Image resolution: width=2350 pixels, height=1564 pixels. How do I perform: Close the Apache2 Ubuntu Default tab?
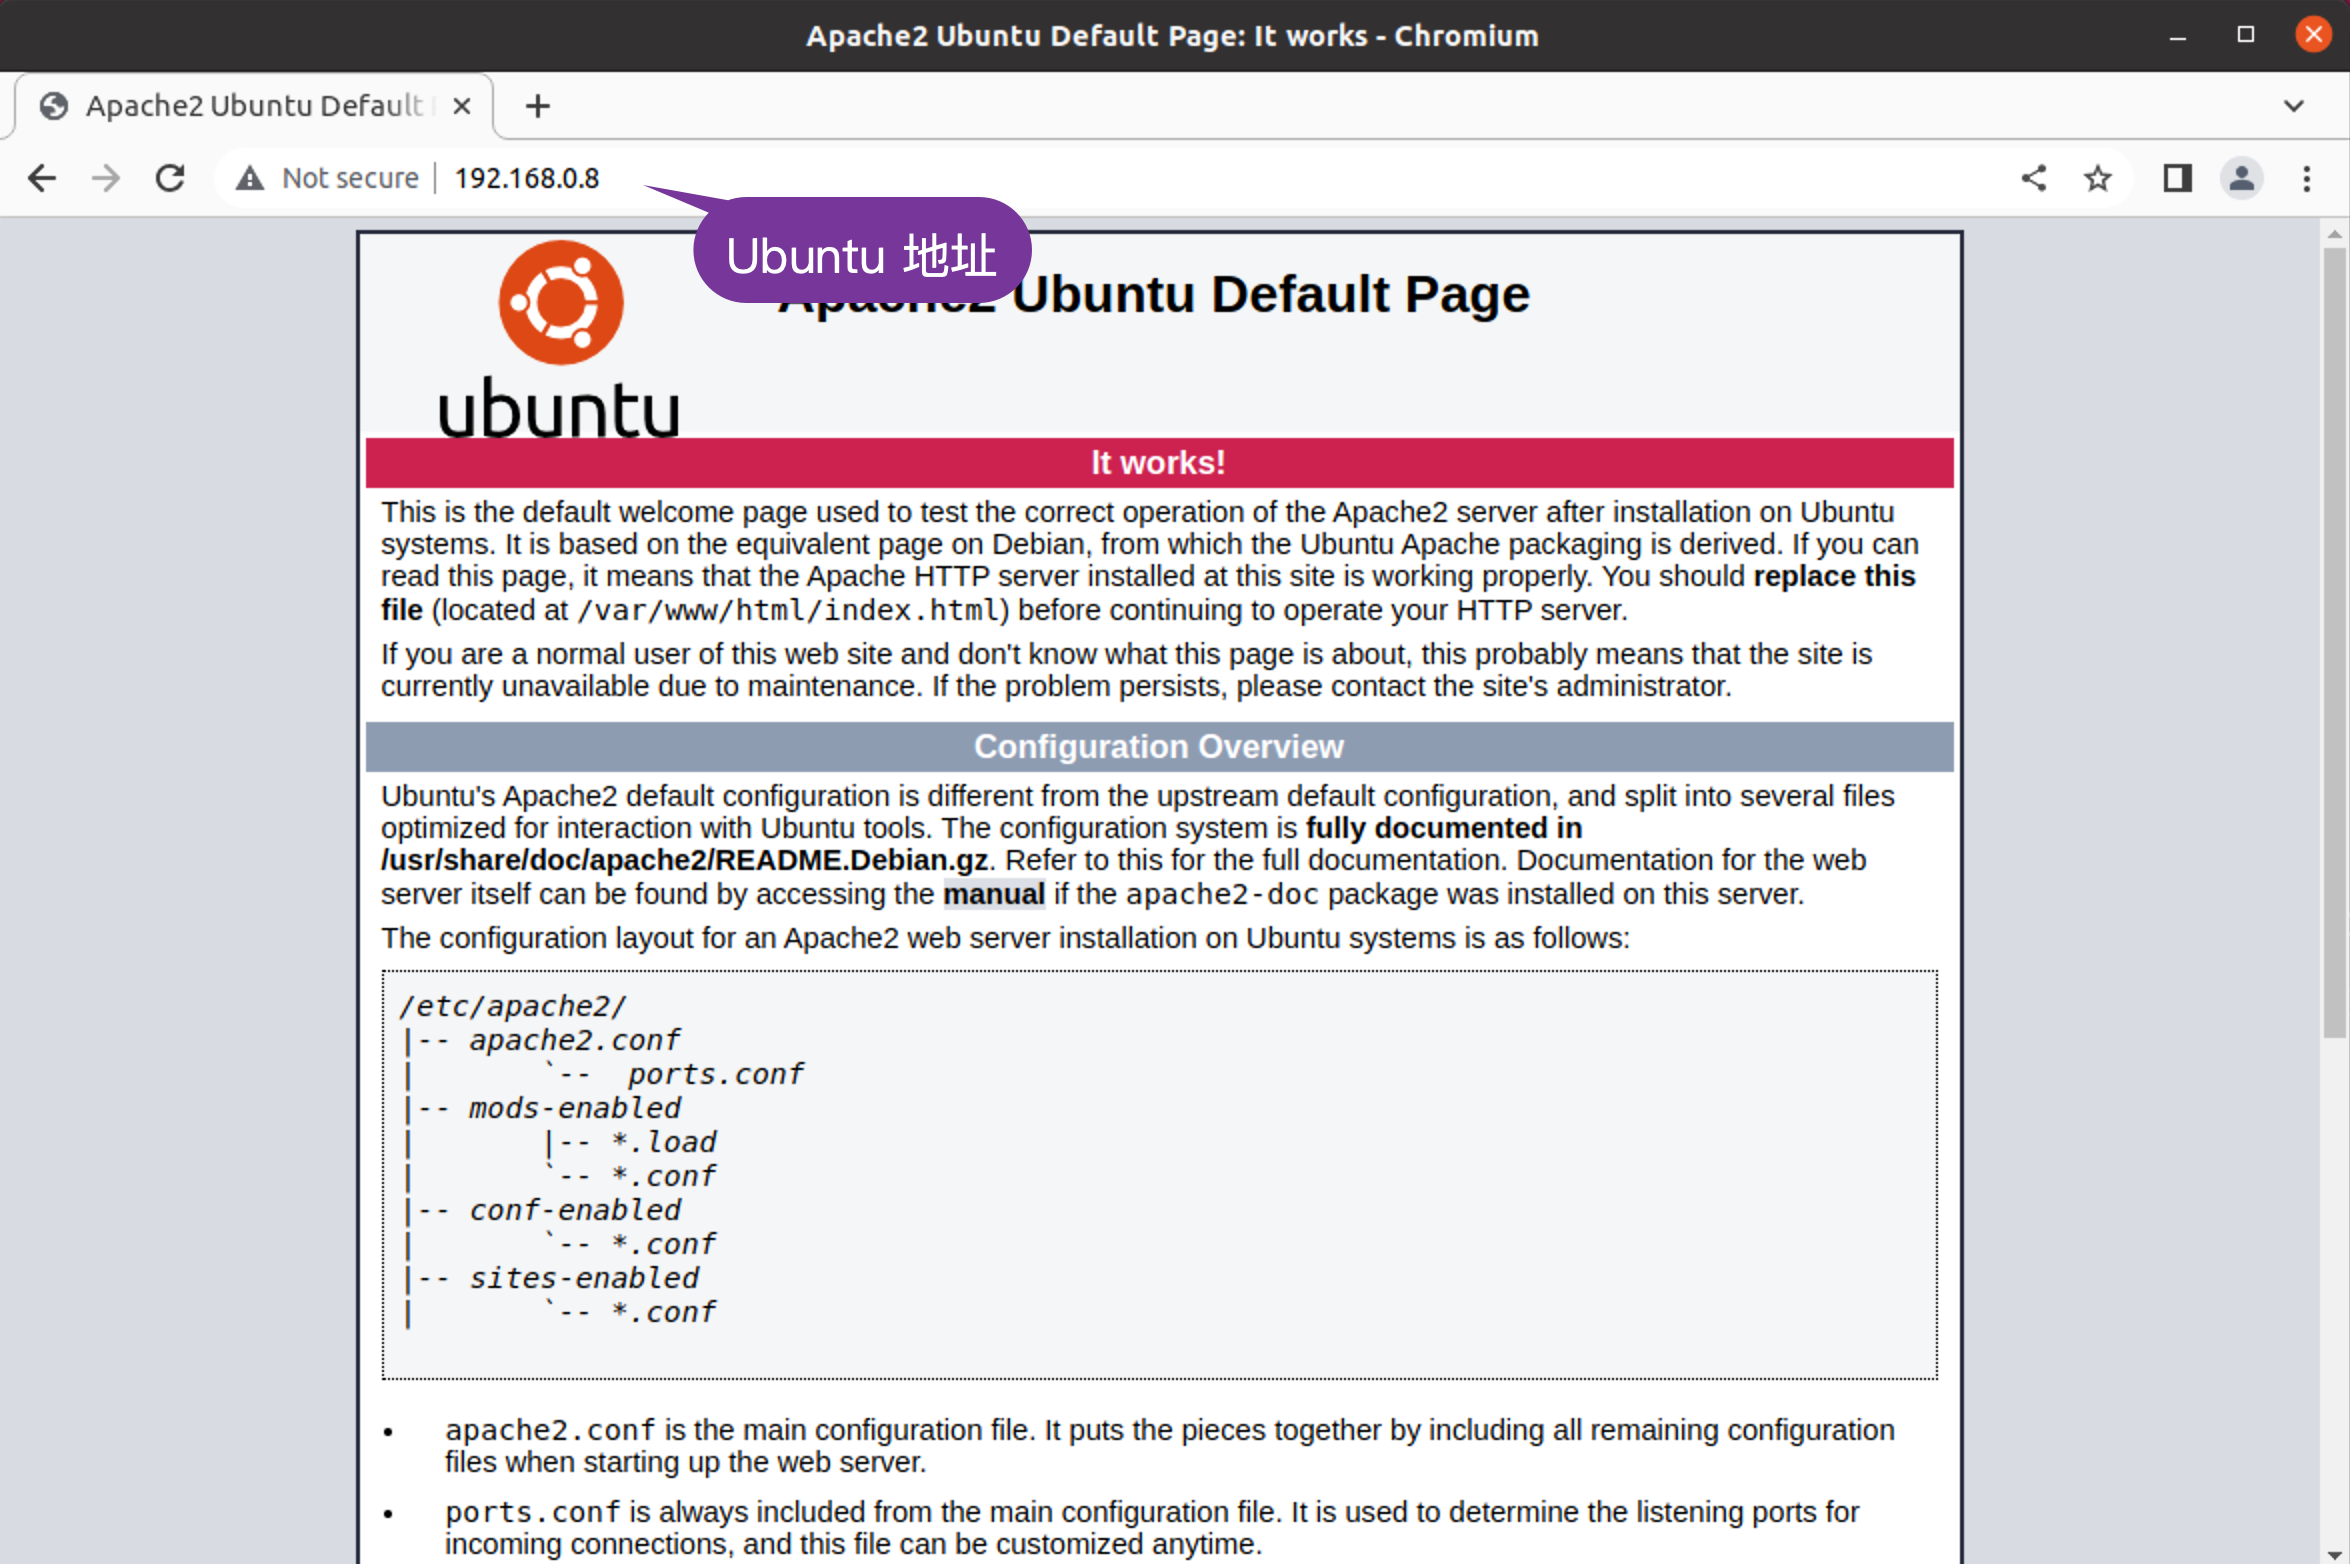(461, 106)
